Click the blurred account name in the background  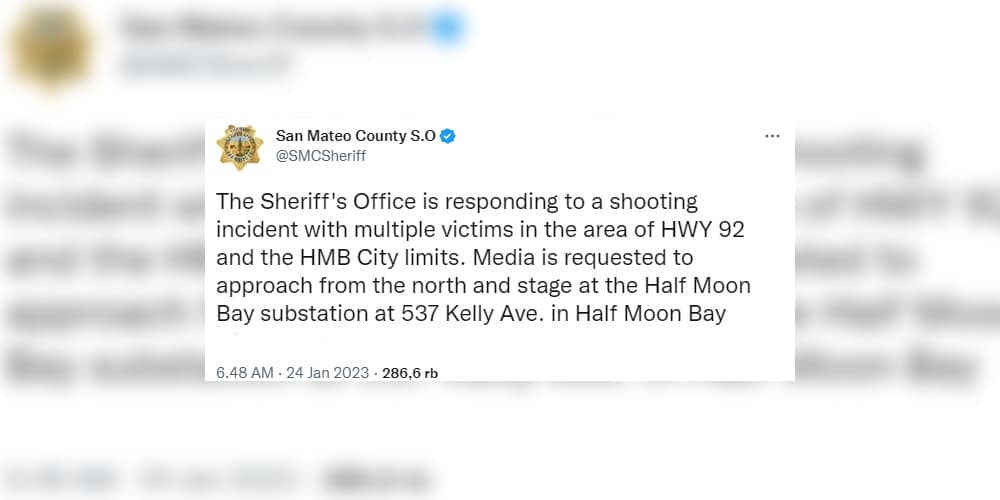click(x=273, y=27)
